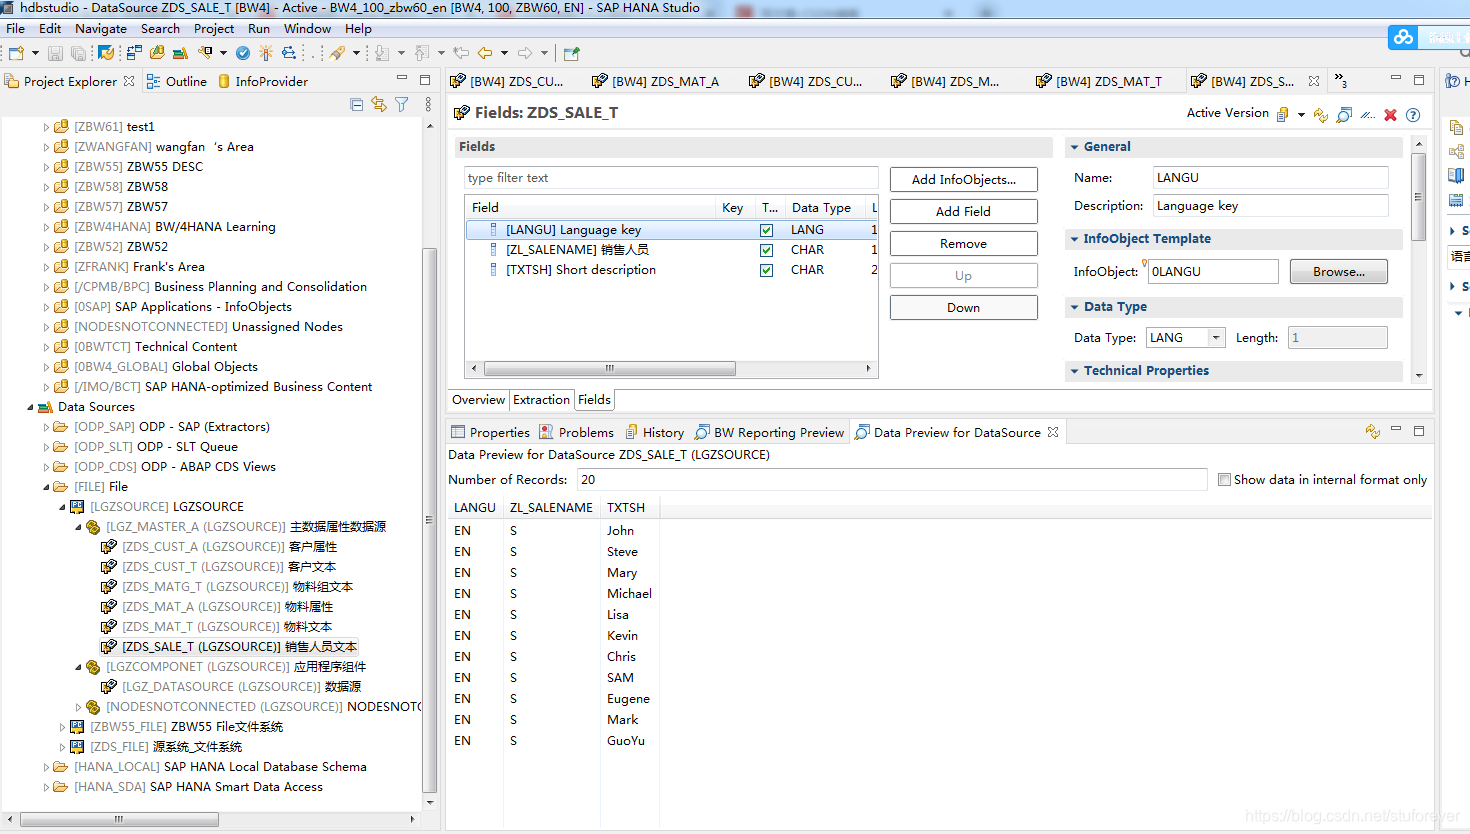The width and height of the screenshot is (1470, 834).
Task: Close the Data Preview for DataSource tab
Action: tap(1053, 432)
